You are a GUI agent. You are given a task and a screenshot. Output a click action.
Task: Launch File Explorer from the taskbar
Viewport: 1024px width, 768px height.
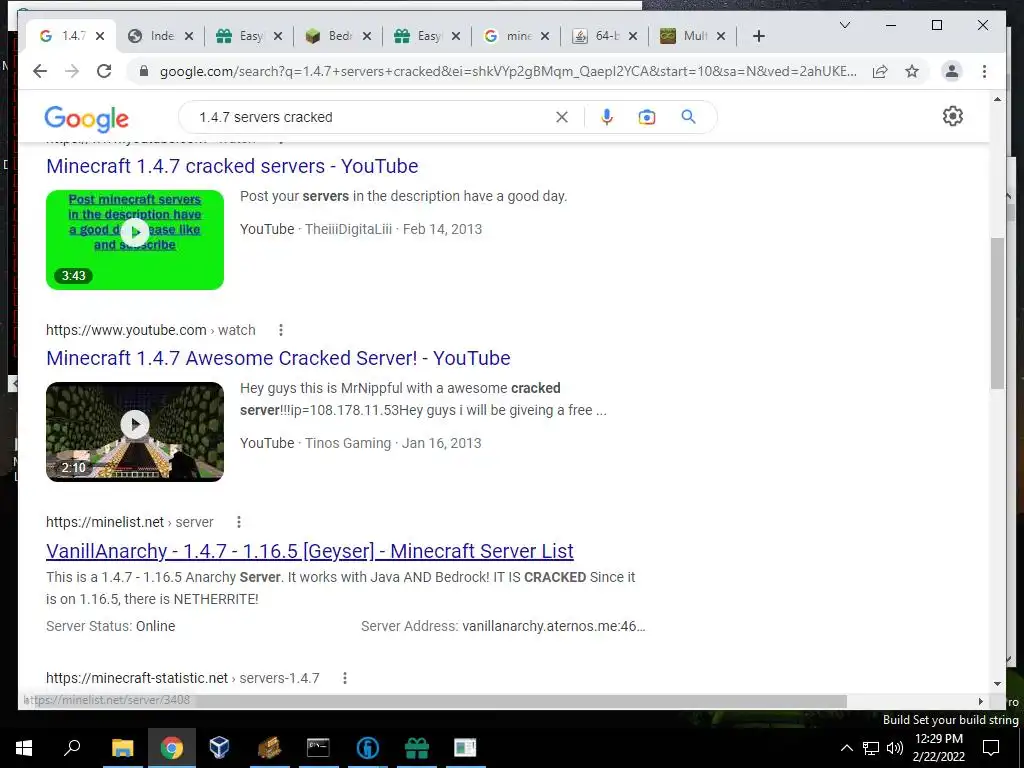click(122, 748)
